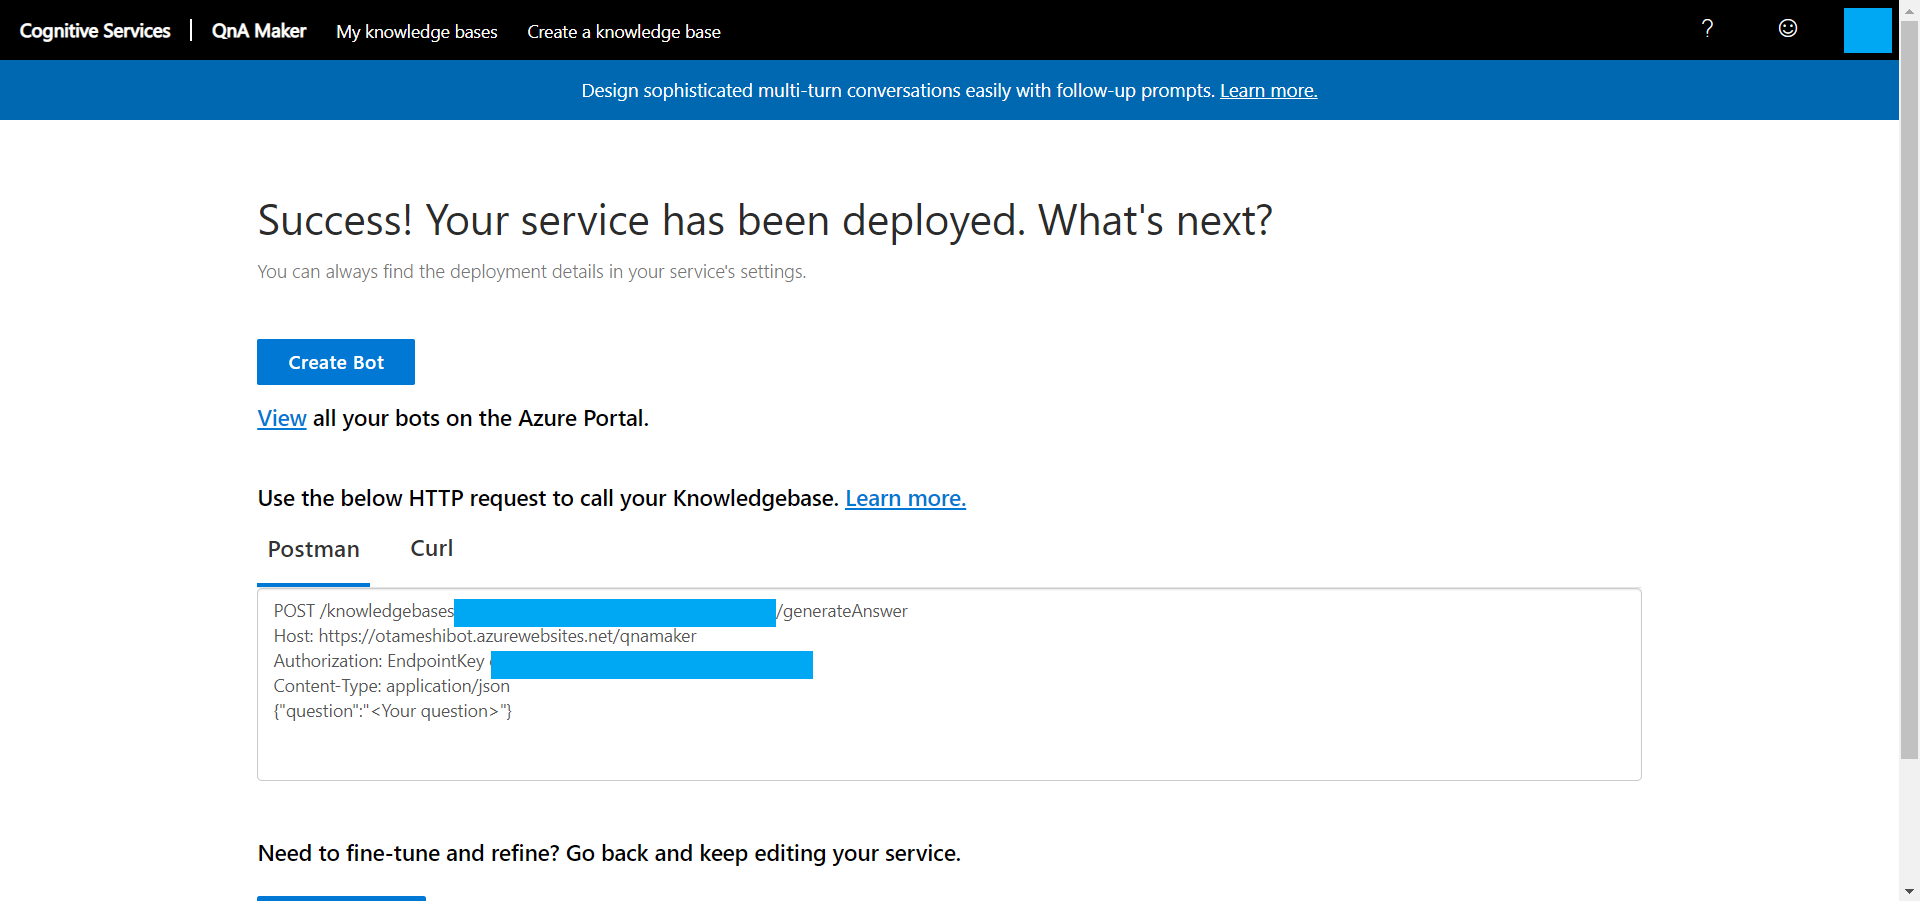
Task: Click the partially visible button at page bottom
Action: point(341,897)
